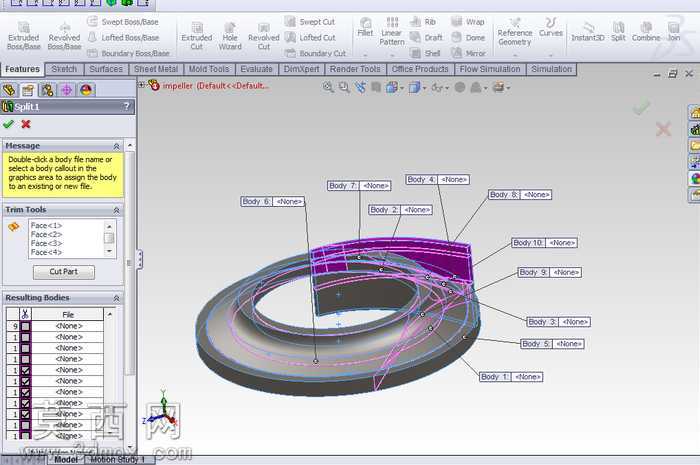Uncheck the fifth resulting body row
700x465 pixels.
(25, 370)
